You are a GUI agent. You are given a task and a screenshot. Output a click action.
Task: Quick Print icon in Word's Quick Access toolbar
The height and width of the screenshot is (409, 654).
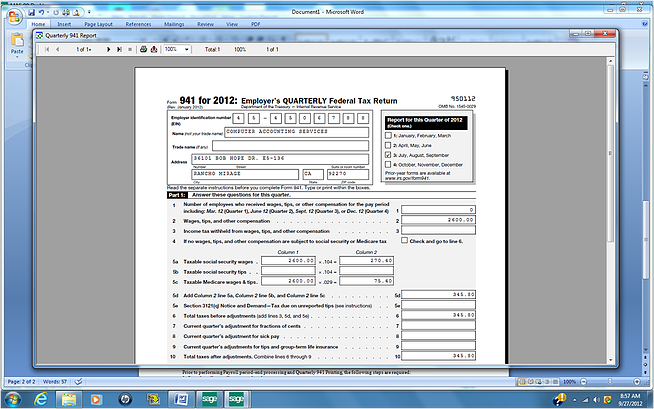click(66, 13)
